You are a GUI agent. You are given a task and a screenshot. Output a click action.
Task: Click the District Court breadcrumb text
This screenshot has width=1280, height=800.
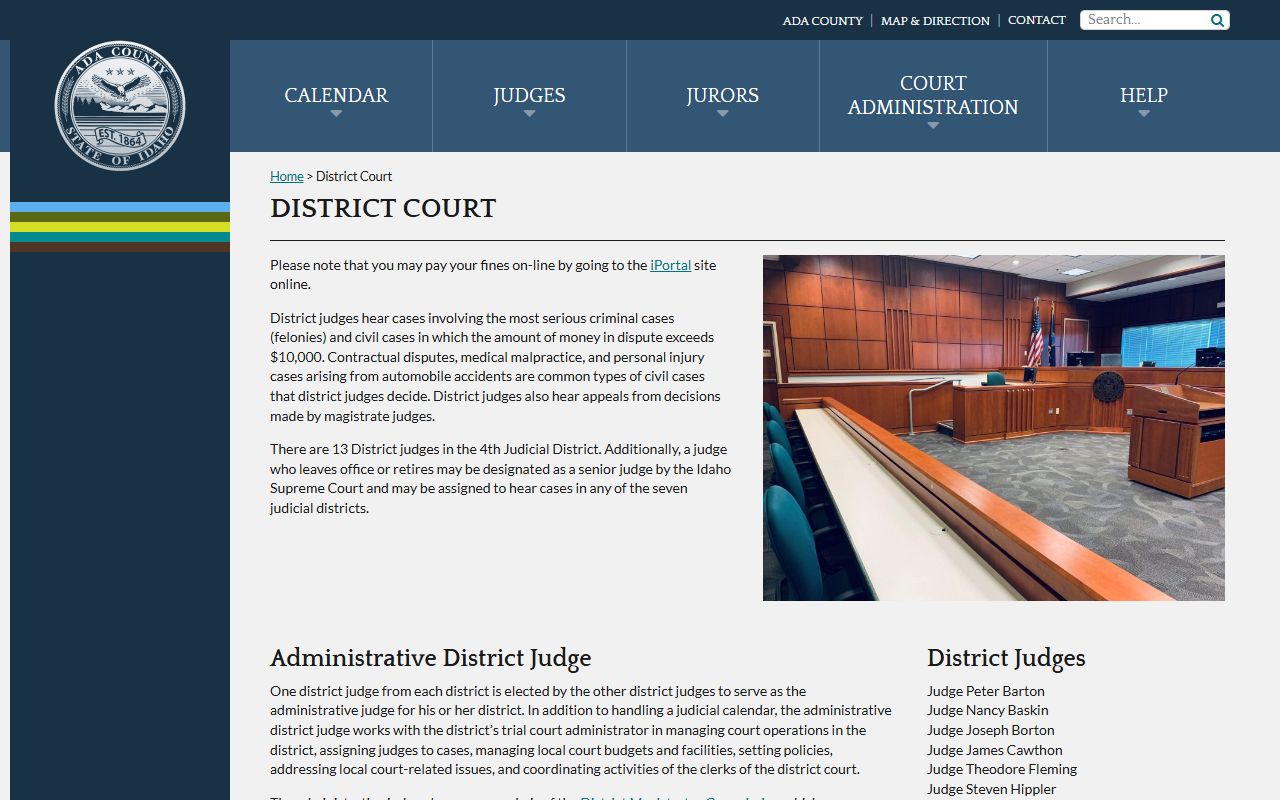pyautogui.click(x=354, y=176)
